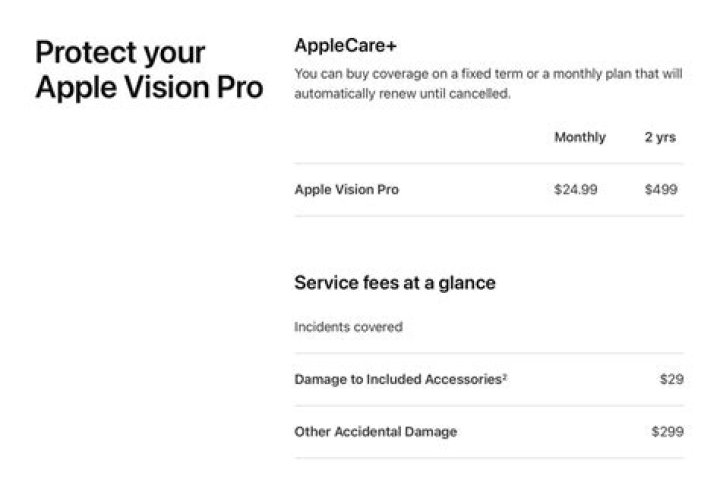Select the Monthly column header
Viewport: 720px width, 501px height.
[579, 138]
